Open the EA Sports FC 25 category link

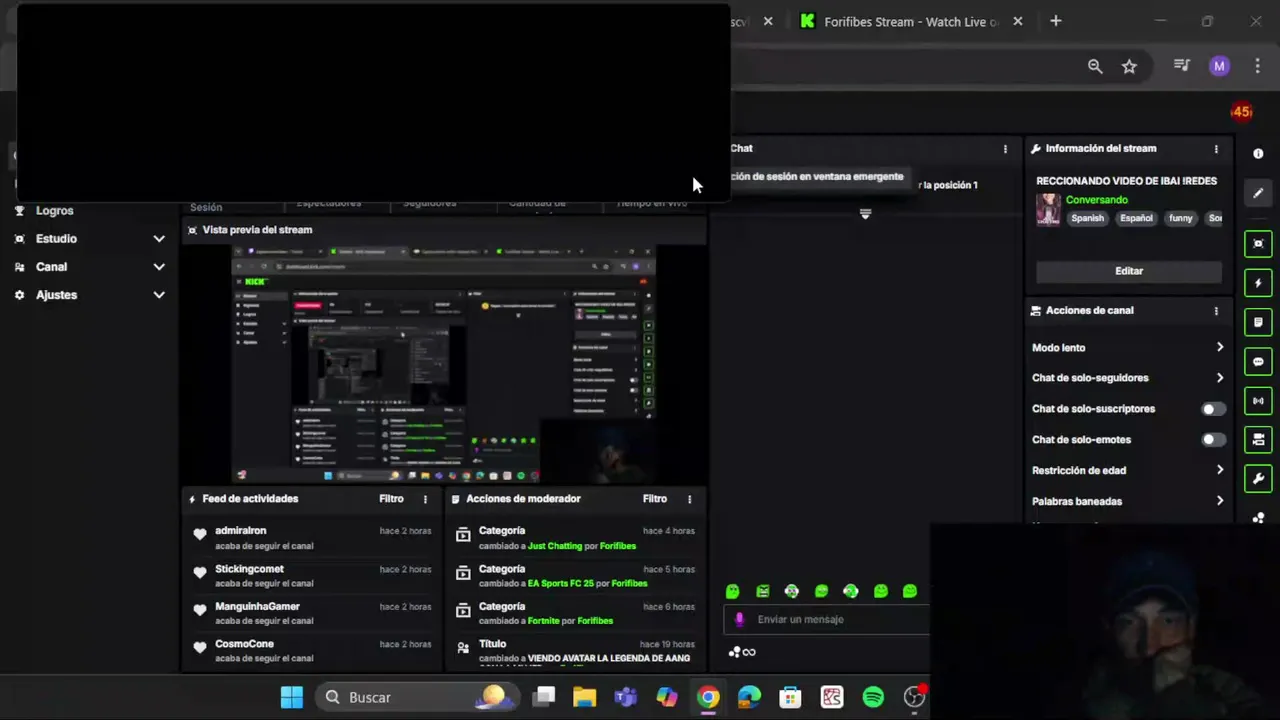560,583
